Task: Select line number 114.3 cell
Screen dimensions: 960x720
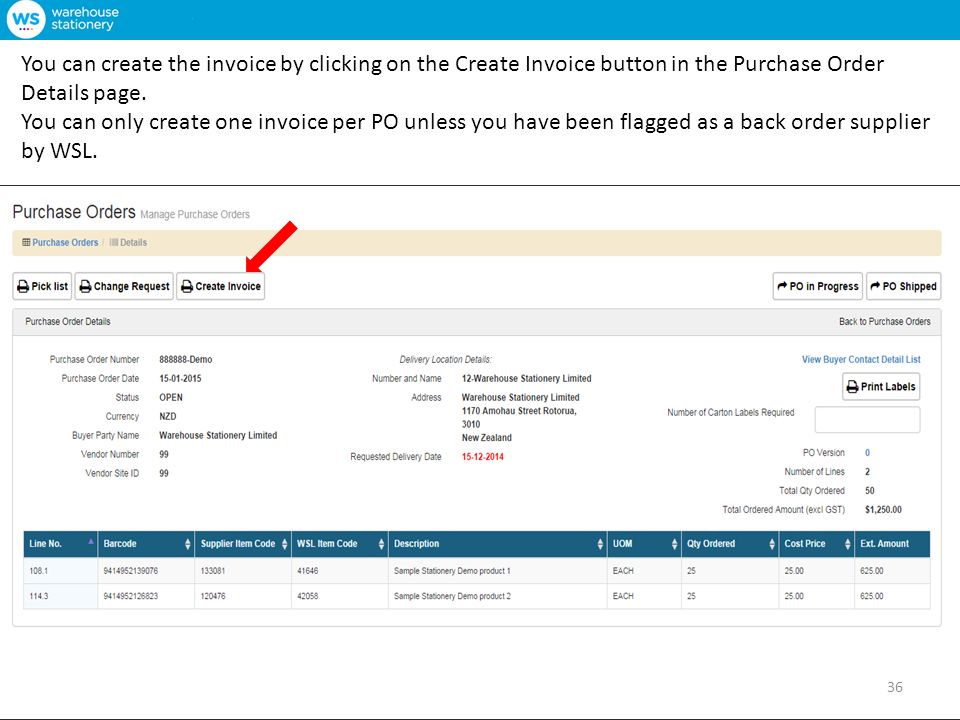Action: 61,596
